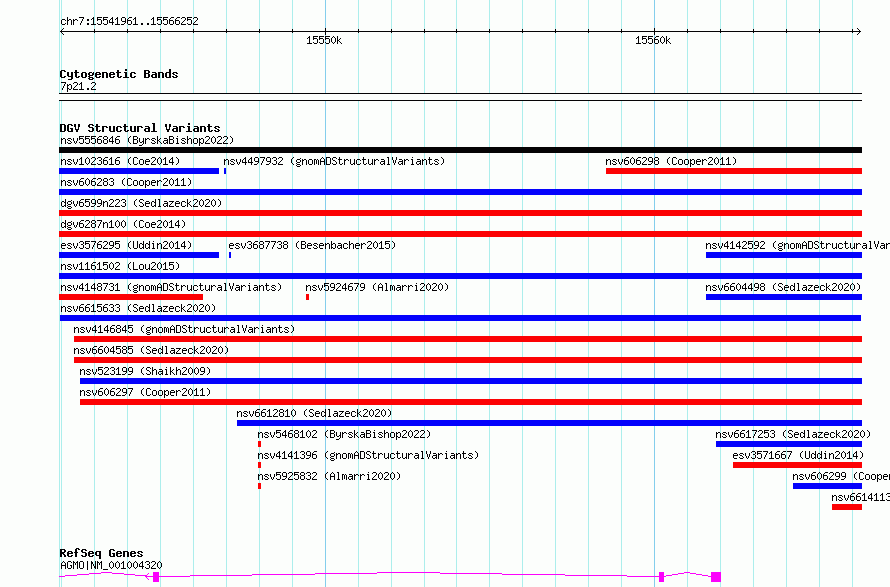Open the nsv6615633 (Sedlazeck2020) label
The height and width of the screenshot is (587, 890).
coord(138,308)
